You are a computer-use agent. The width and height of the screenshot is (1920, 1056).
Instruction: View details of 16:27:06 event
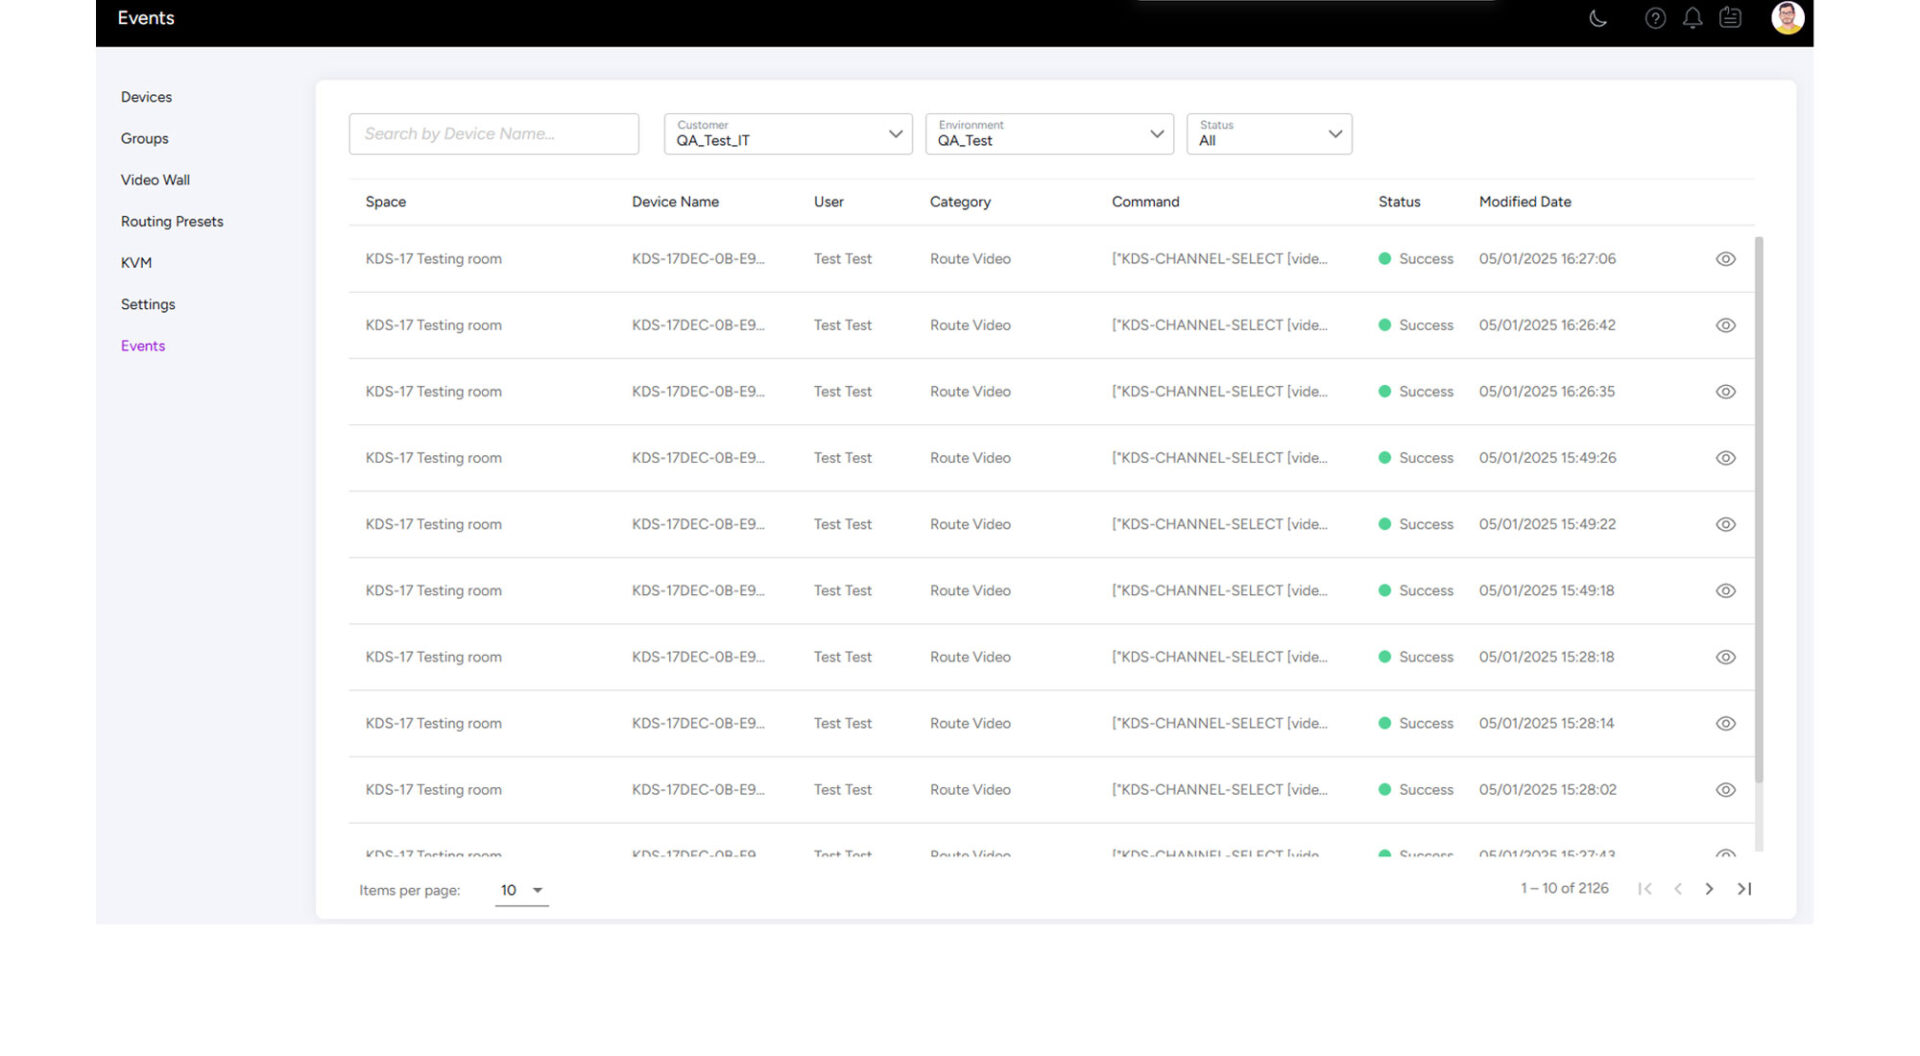point(1725,259)
